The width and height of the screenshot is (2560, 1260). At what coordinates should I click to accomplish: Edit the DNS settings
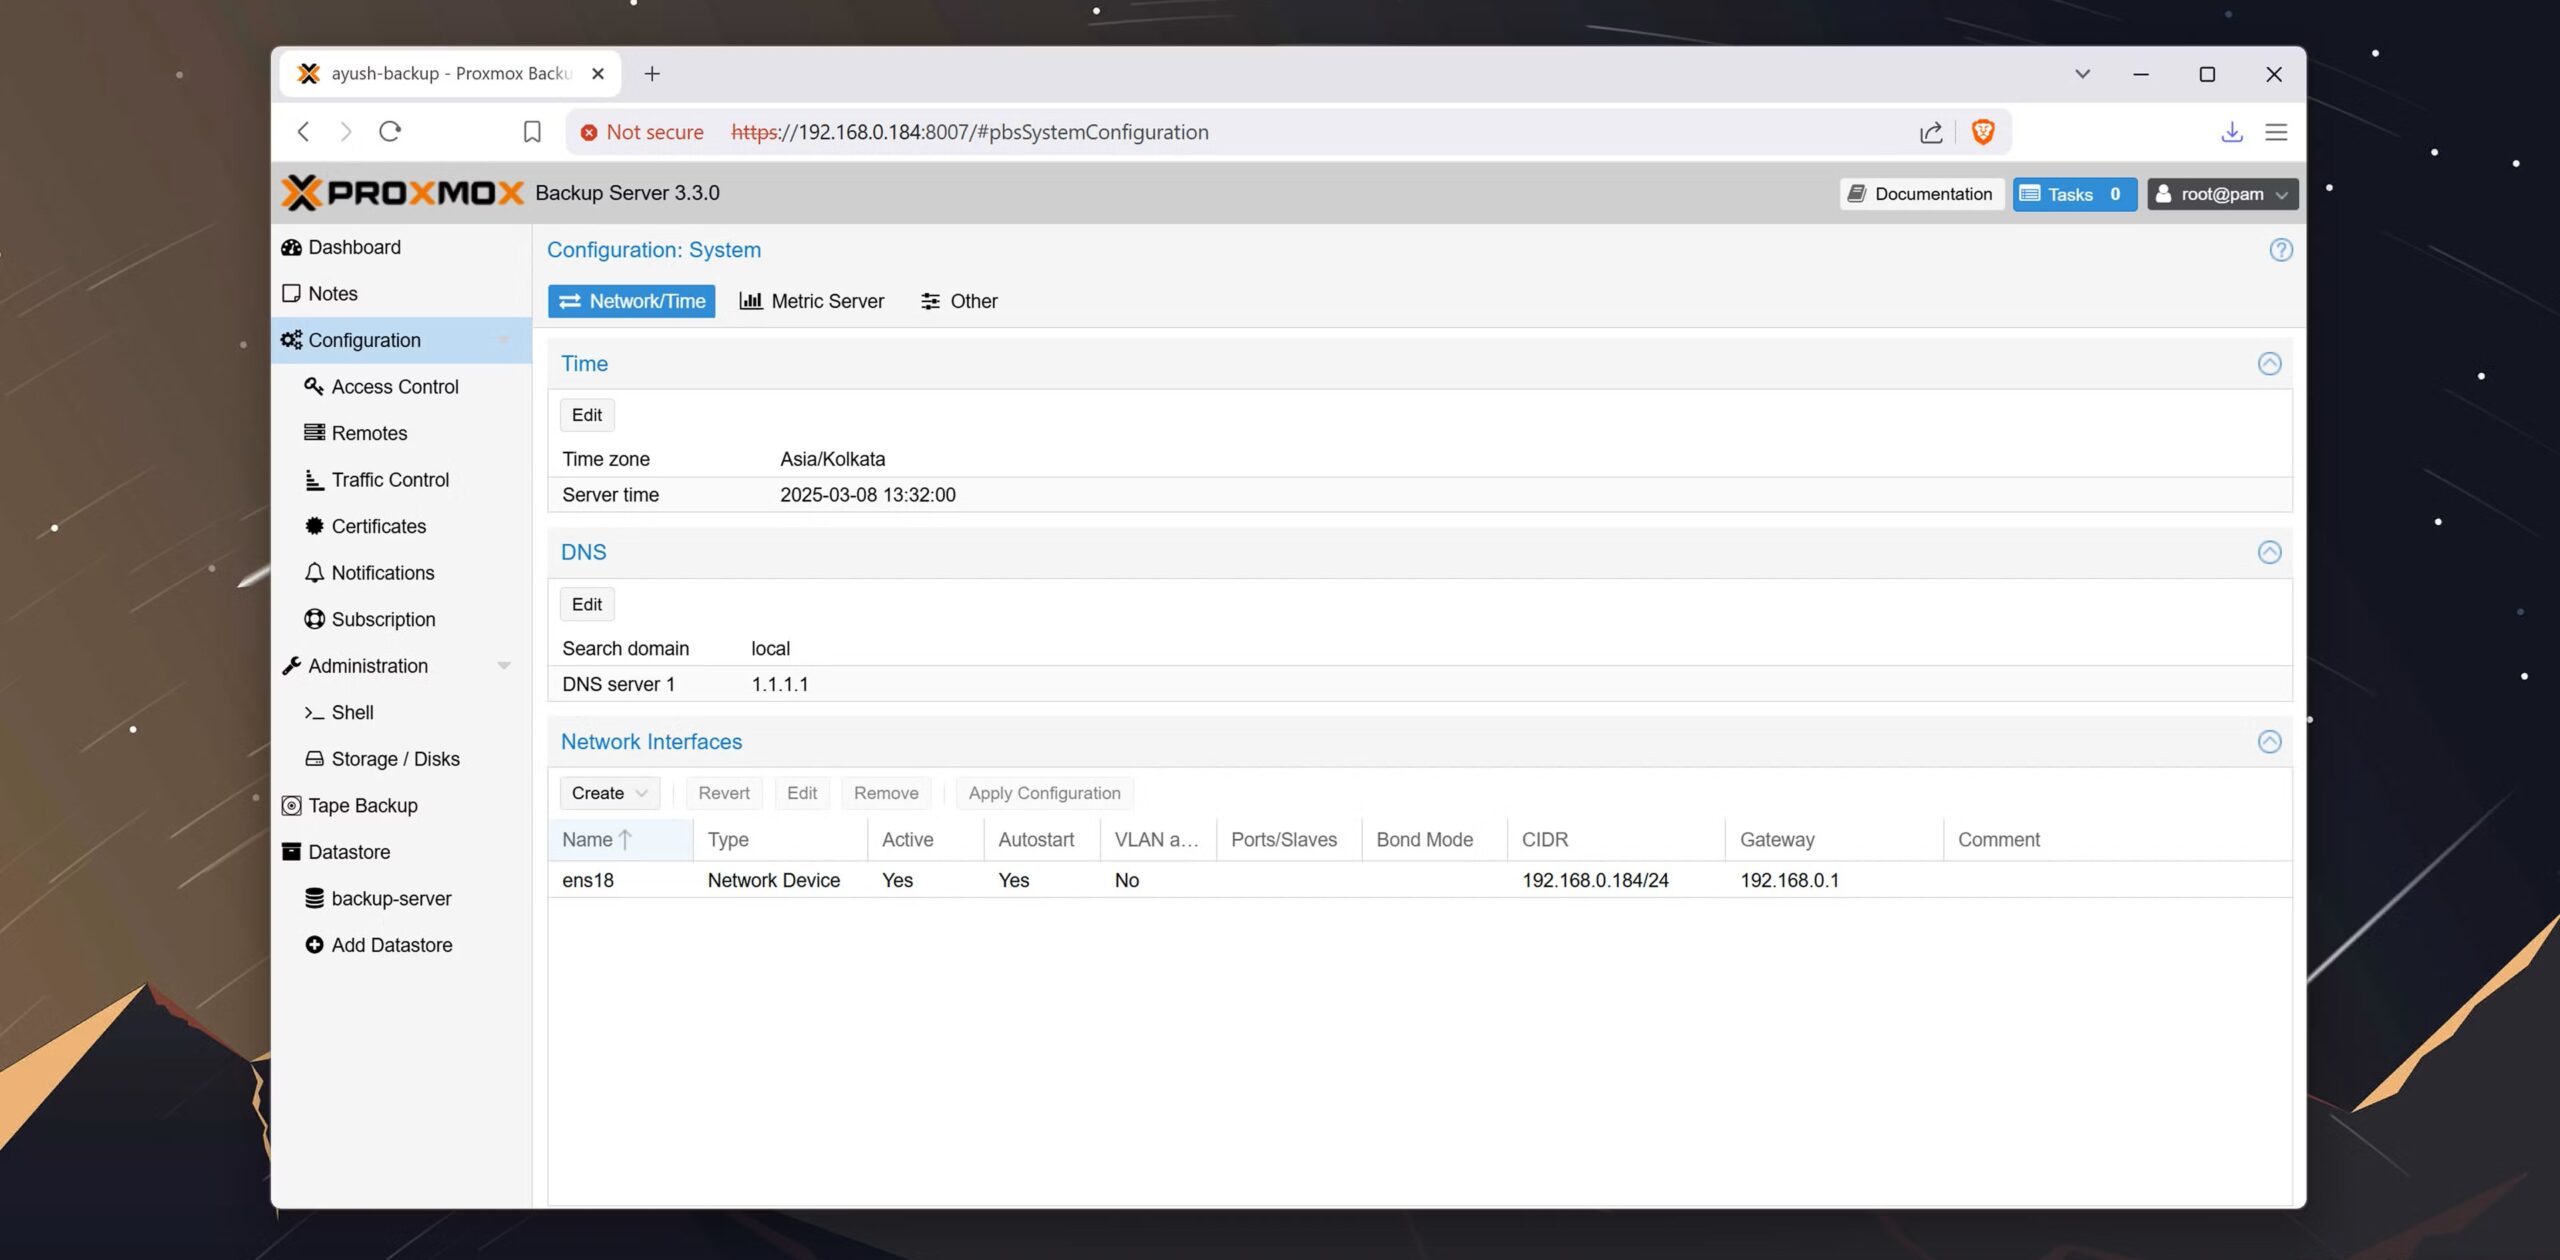point(586,603)
